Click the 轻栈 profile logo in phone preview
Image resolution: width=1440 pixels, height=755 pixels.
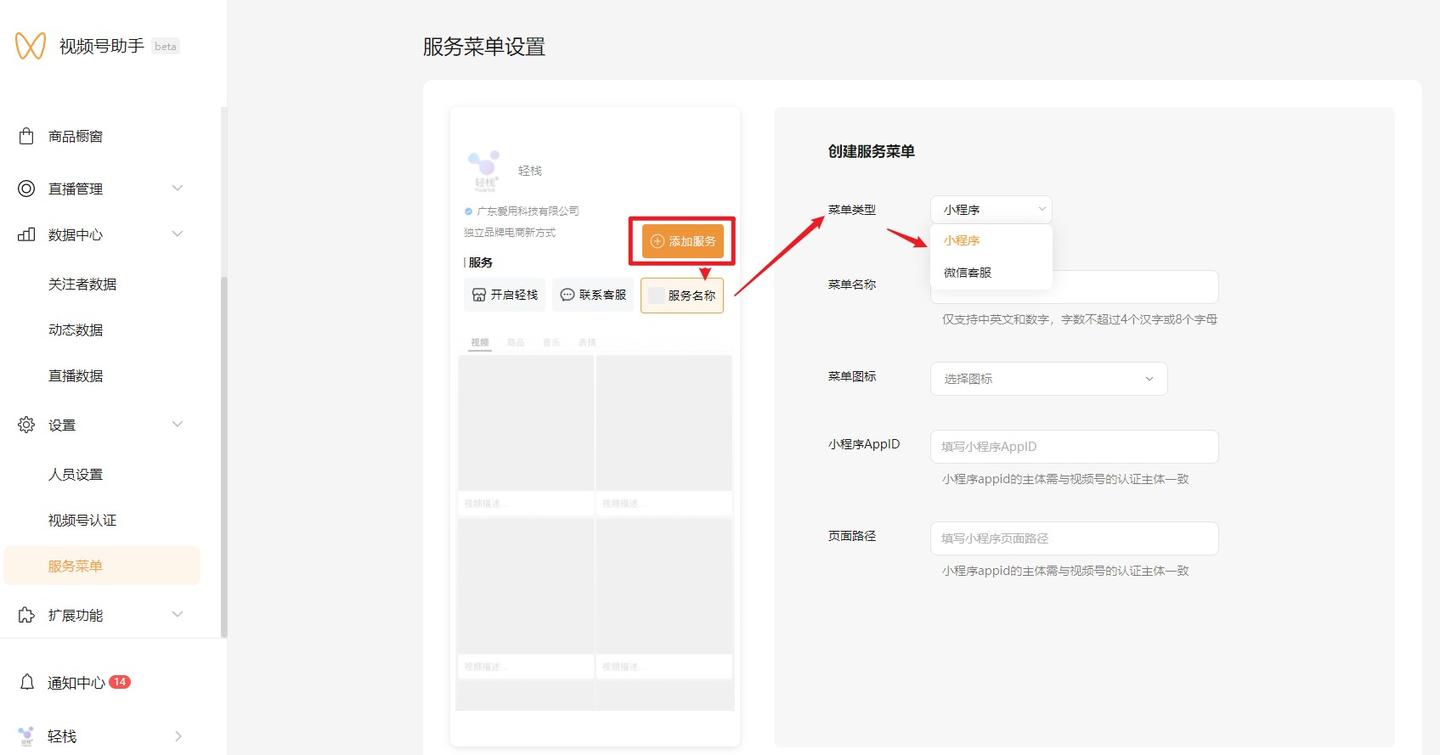[485, 170]
